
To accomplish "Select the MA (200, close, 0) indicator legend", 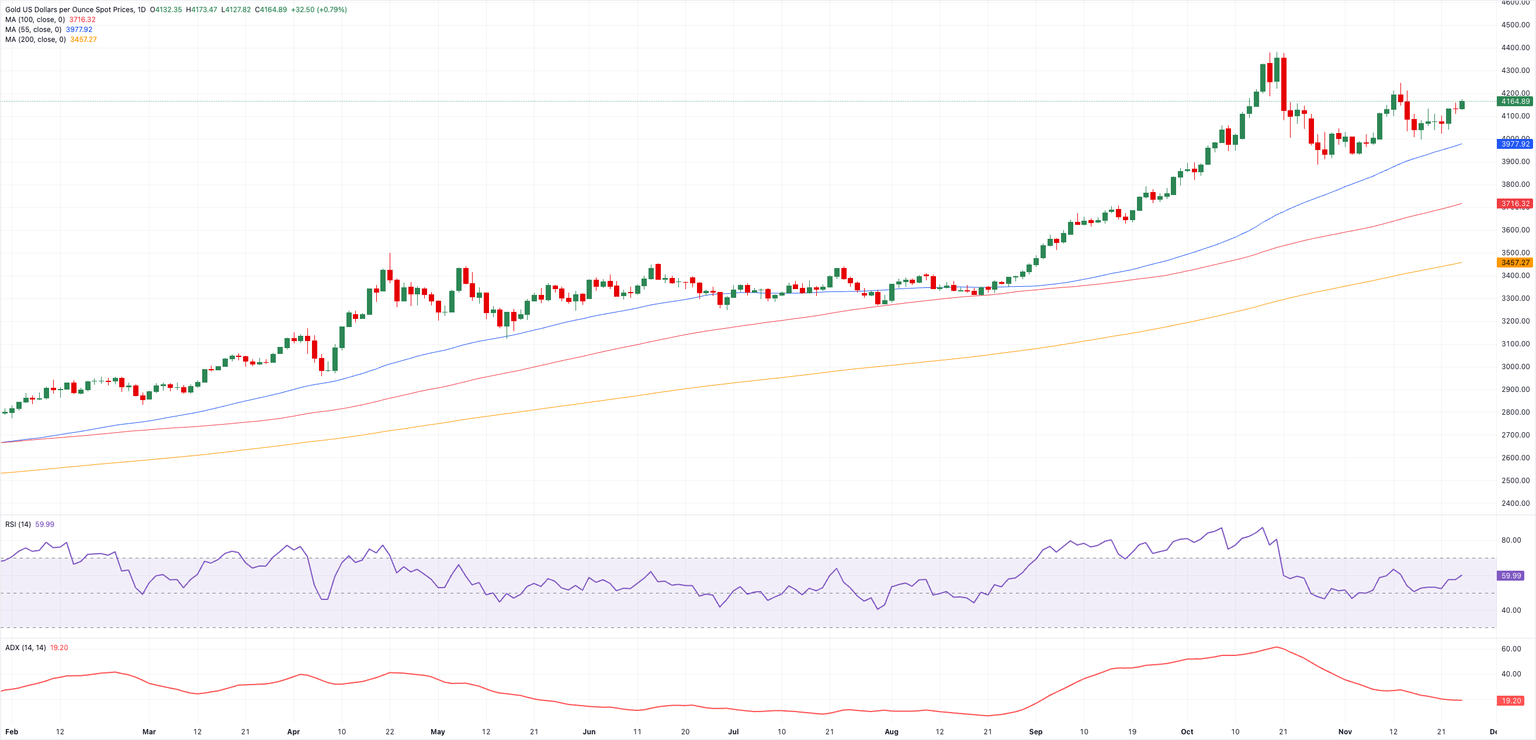I will pyautogui.click(x=36, y=39).
